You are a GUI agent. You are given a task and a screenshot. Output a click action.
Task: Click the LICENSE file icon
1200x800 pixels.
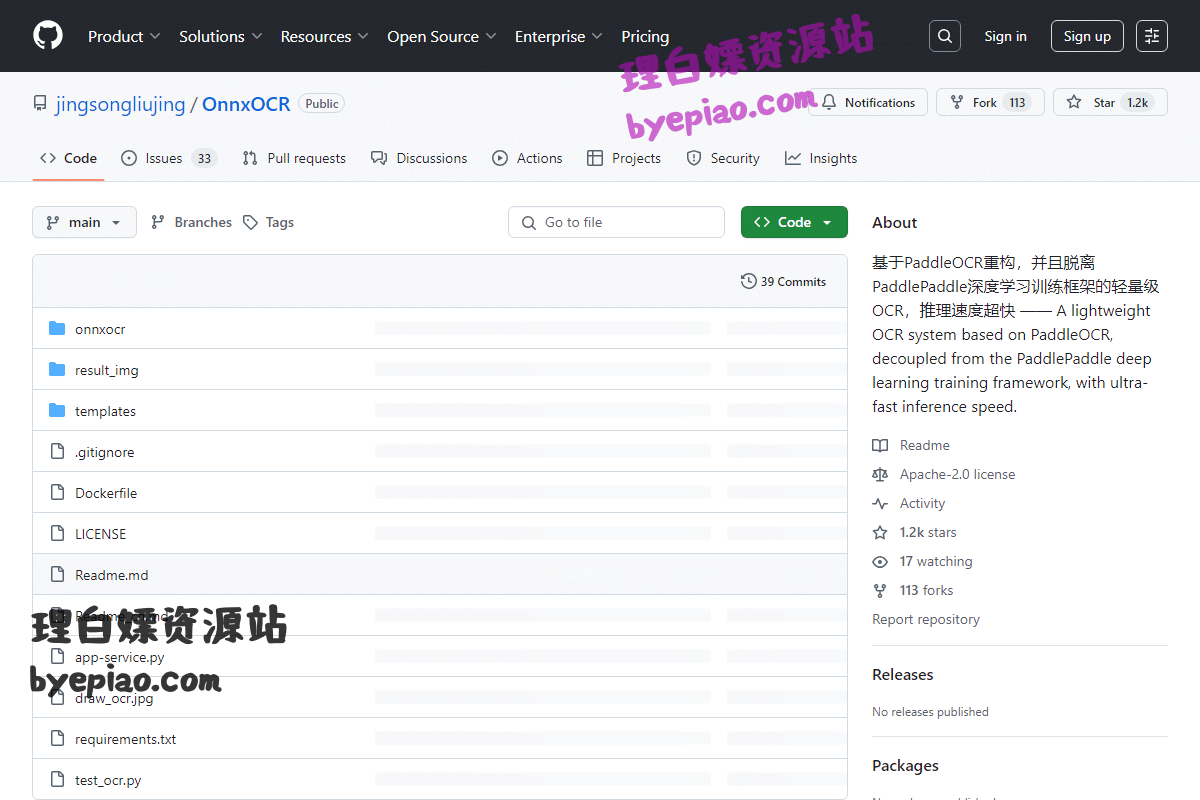57,534
